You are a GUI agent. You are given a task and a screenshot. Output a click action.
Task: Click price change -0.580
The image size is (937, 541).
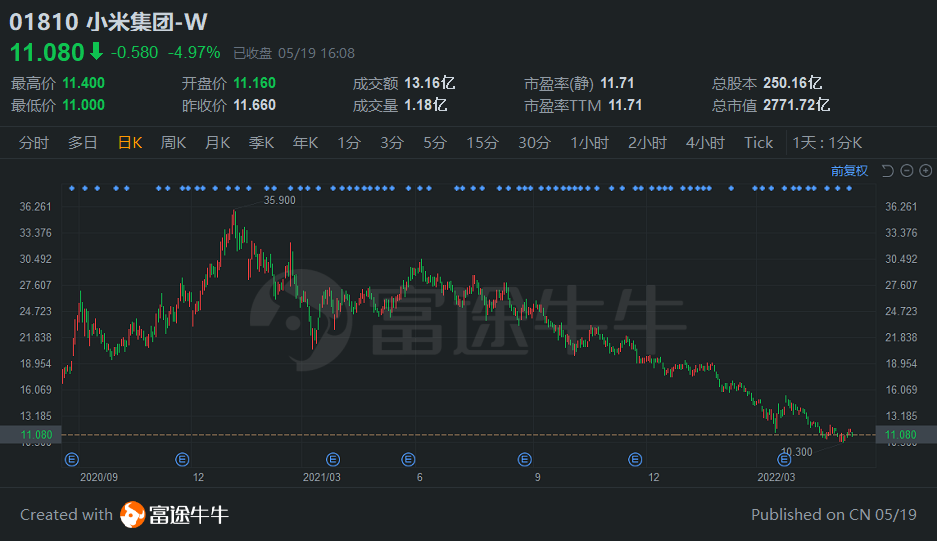click(x=134, y=53)
